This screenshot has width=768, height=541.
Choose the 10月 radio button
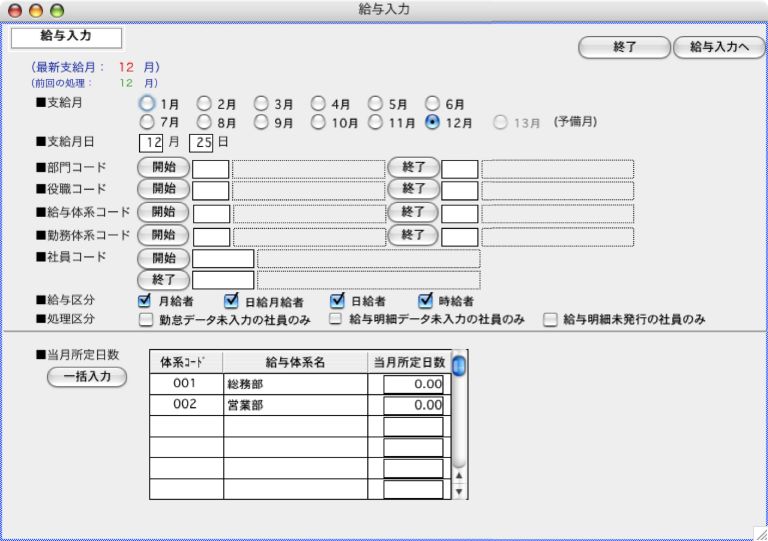[x=318, y=122]
